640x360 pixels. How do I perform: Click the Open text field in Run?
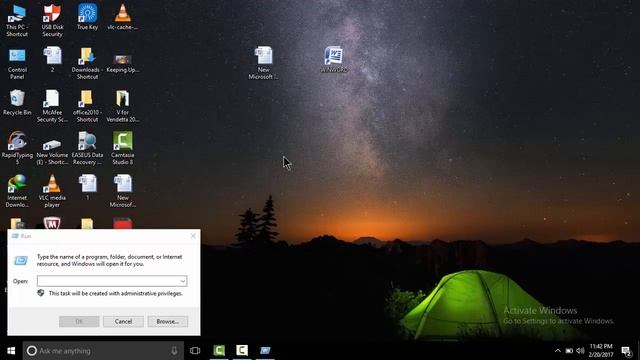[x=108, y=281]
